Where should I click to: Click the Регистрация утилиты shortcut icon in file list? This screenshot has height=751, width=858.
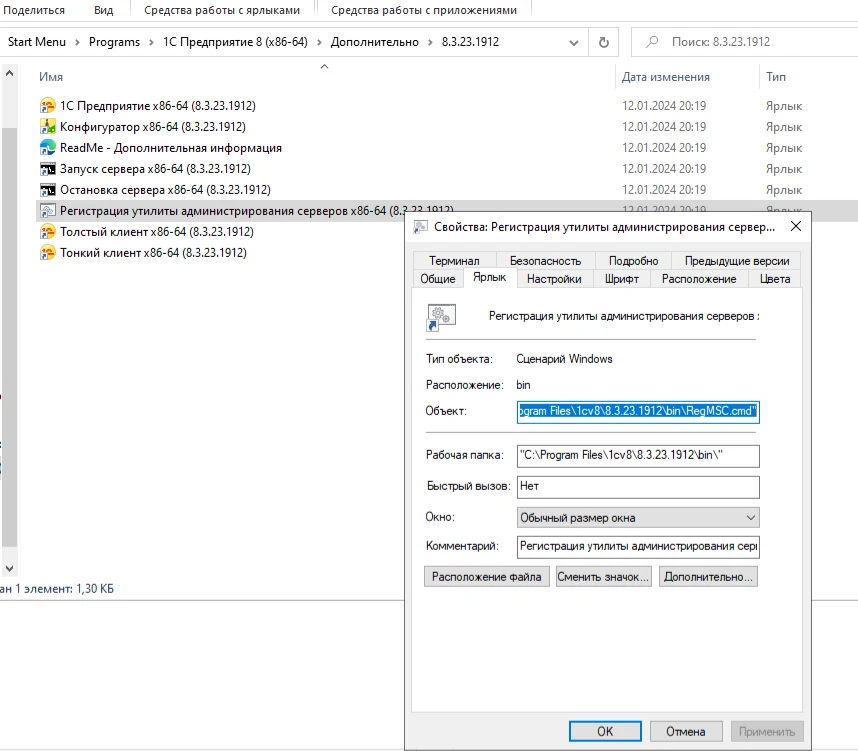coord(48,211)
